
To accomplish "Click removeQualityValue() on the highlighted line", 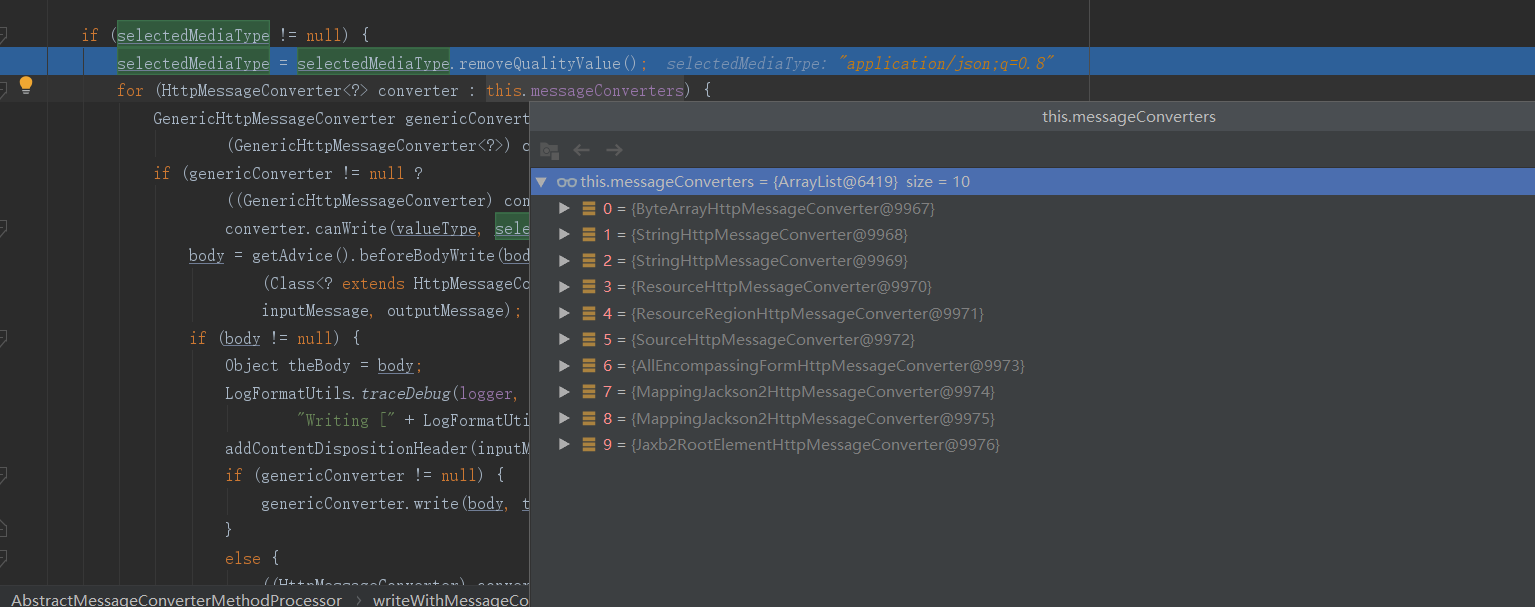I will point(548,64).
